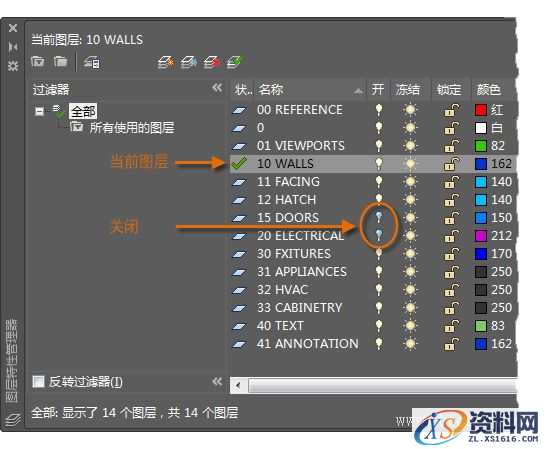Select the 12 HATCH layer name

coord(287,200)
